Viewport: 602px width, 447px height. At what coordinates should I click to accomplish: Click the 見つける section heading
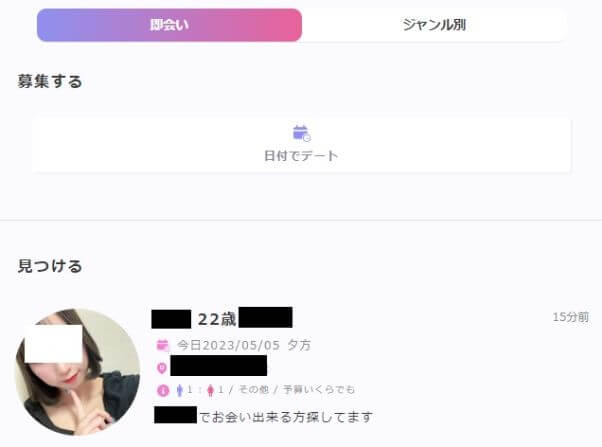pyautogui.click(x=50, y=266)
